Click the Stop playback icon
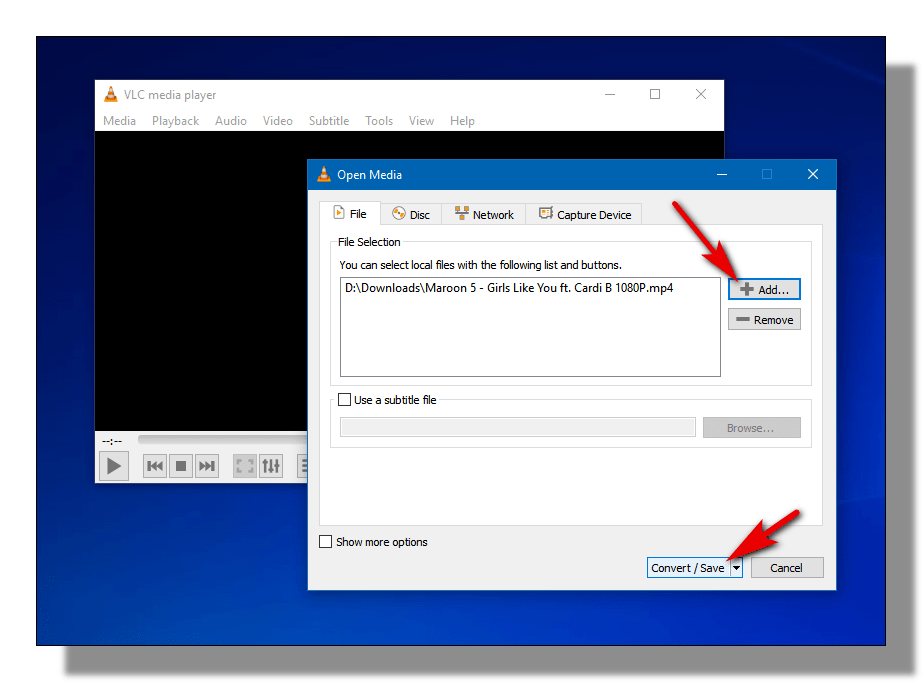Viewport: 923px width, 683px height. click(x=181, y=465)
